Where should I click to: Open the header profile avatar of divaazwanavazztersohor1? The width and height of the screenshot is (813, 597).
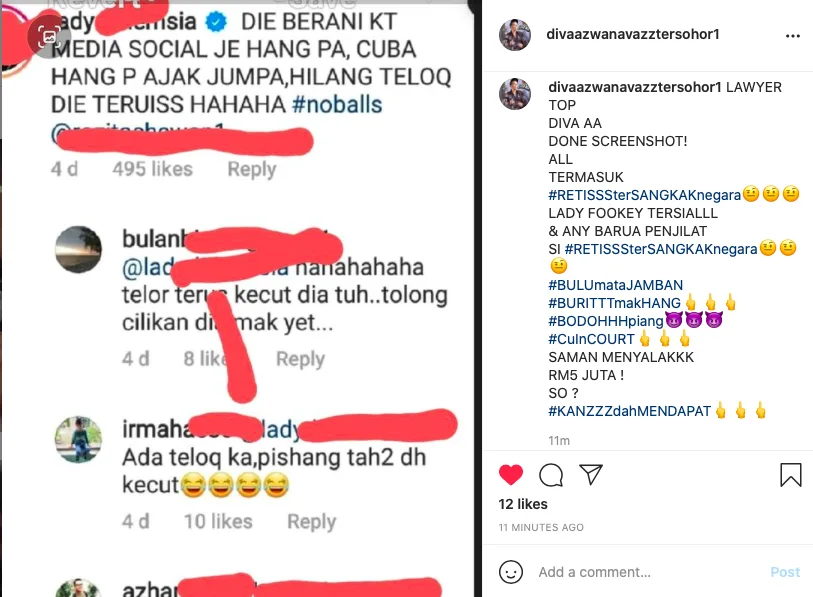point(515,35)
